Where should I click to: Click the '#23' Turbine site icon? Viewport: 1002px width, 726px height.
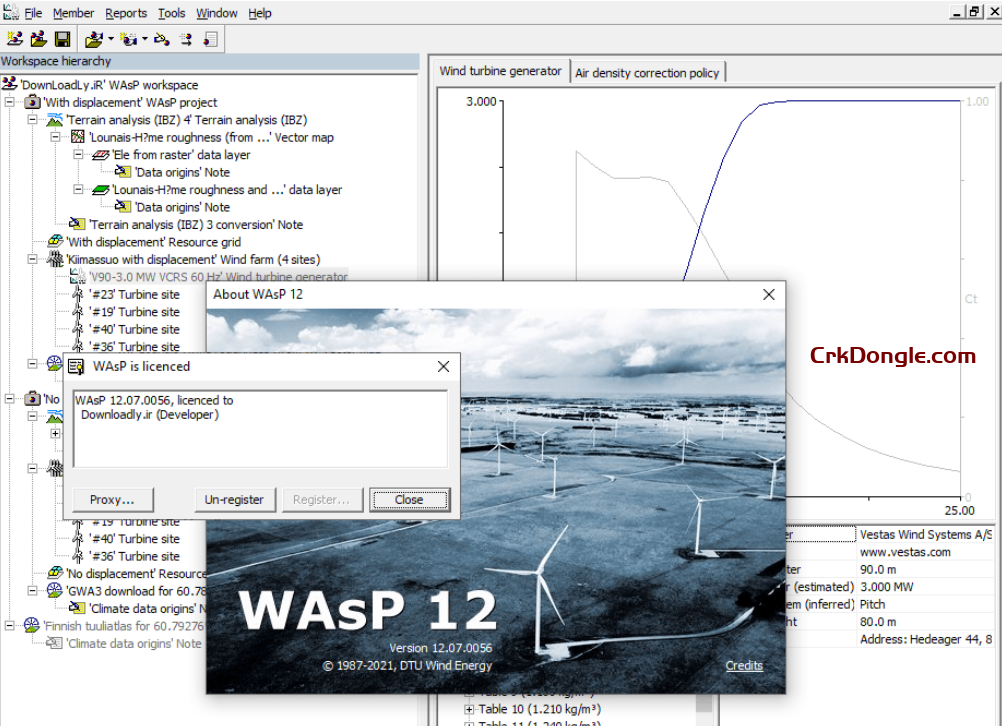[77, 293]
